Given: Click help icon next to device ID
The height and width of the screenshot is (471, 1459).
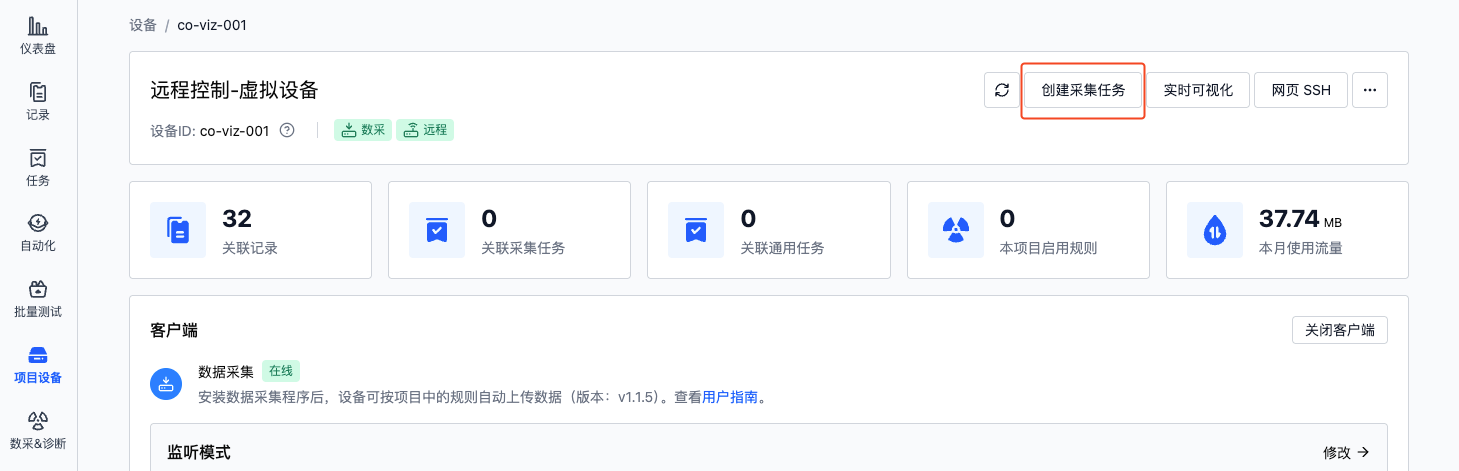Looking at the screenshot, I should point(287,130).
